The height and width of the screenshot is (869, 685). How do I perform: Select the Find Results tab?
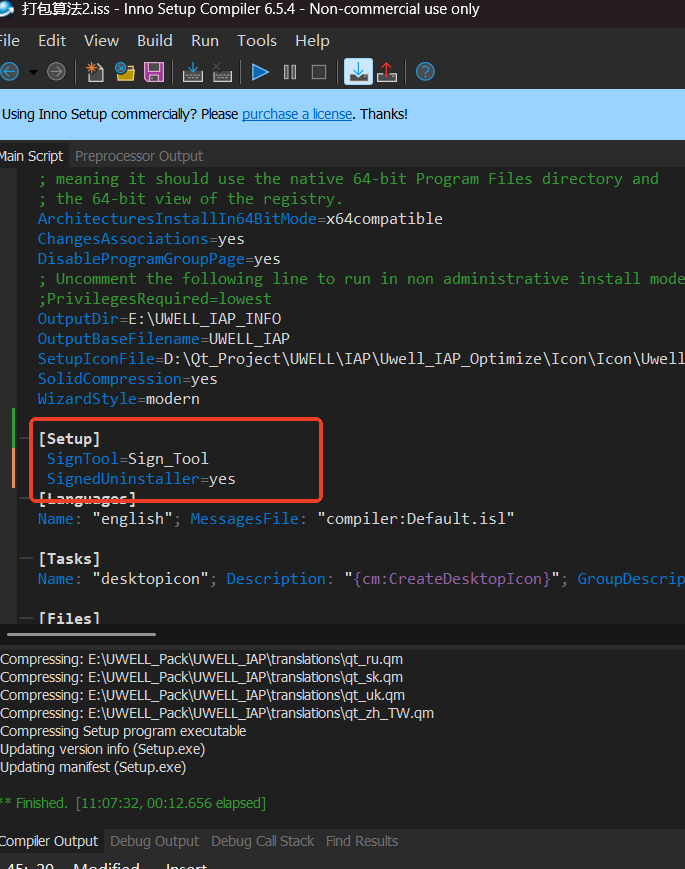tap(362, 841)
